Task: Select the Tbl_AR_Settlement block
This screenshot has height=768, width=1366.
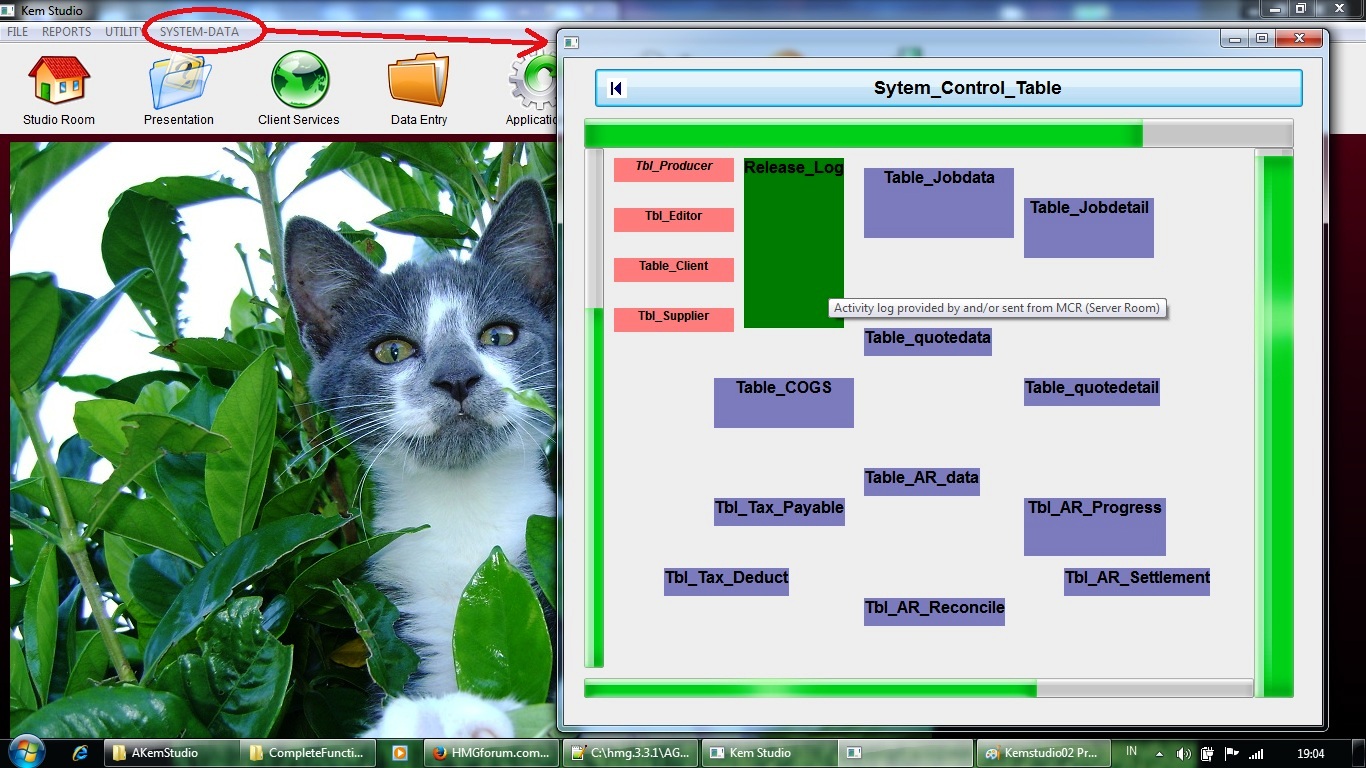Action: click(1136, 581)
